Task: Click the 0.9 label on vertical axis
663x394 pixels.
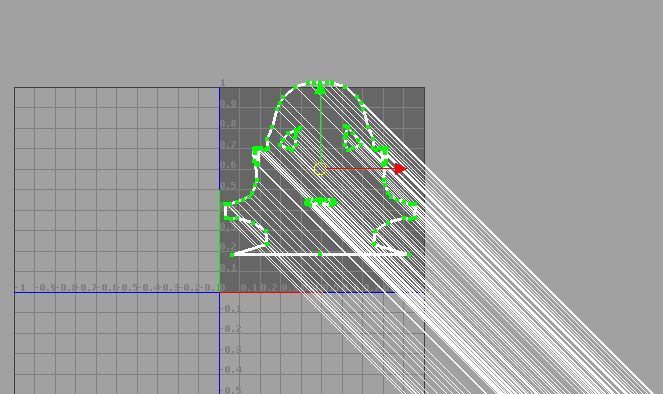Action: tap(228, 104)
